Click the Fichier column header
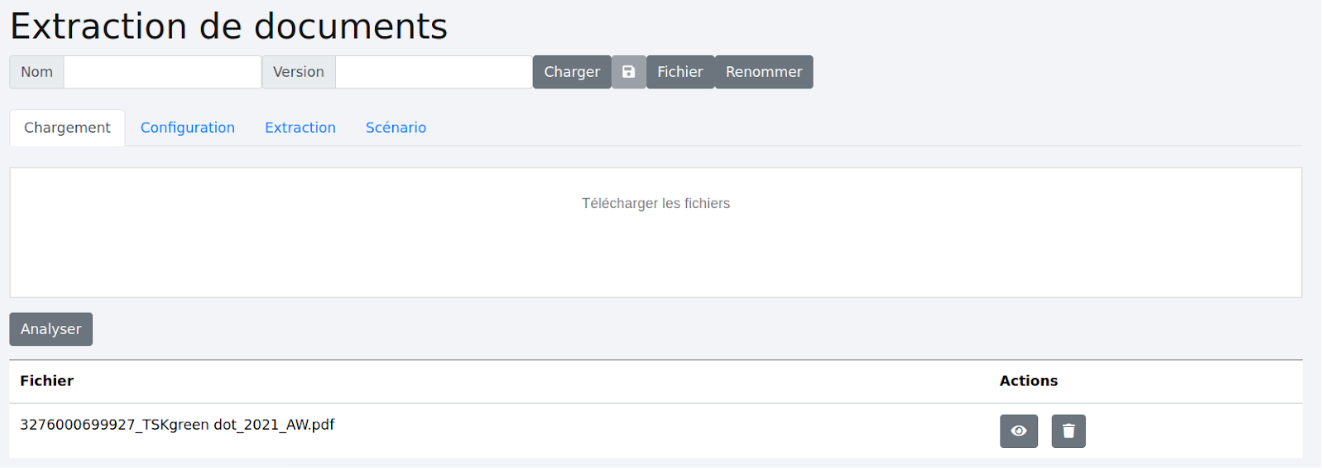Viewport: 1322px width, 470px height. (x=47, y=381)
